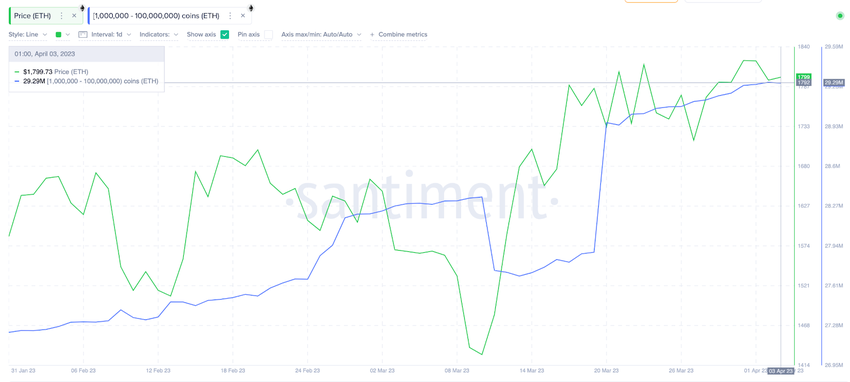The width and height of the screenshot is (850, 382).
Task: Click the 1799 price axis value badge
Action: pos(803,77)
